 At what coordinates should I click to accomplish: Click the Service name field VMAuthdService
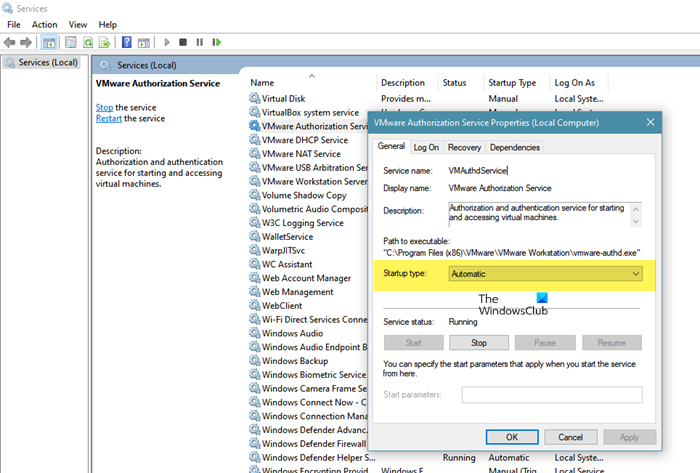tap(478, 170)
